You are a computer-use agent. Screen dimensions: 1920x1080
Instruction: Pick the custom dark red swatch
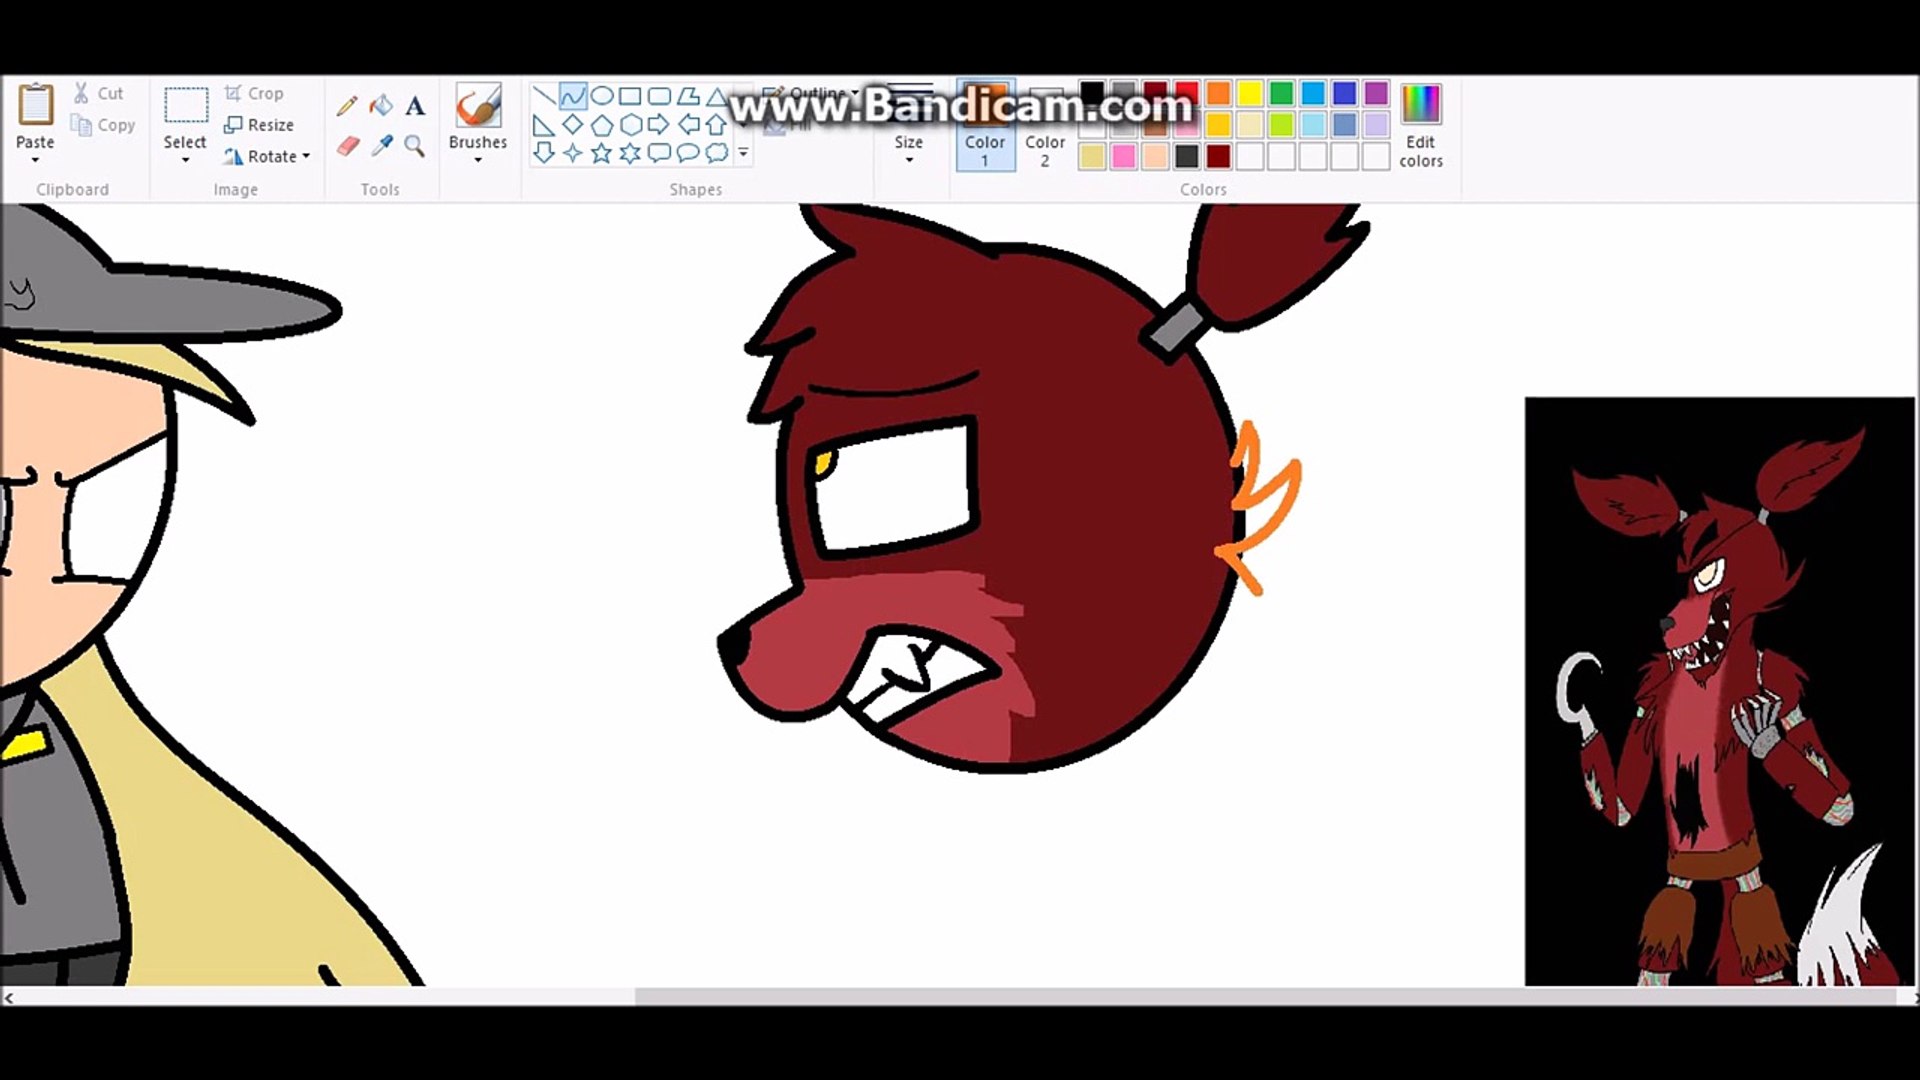click(1218, 156)
